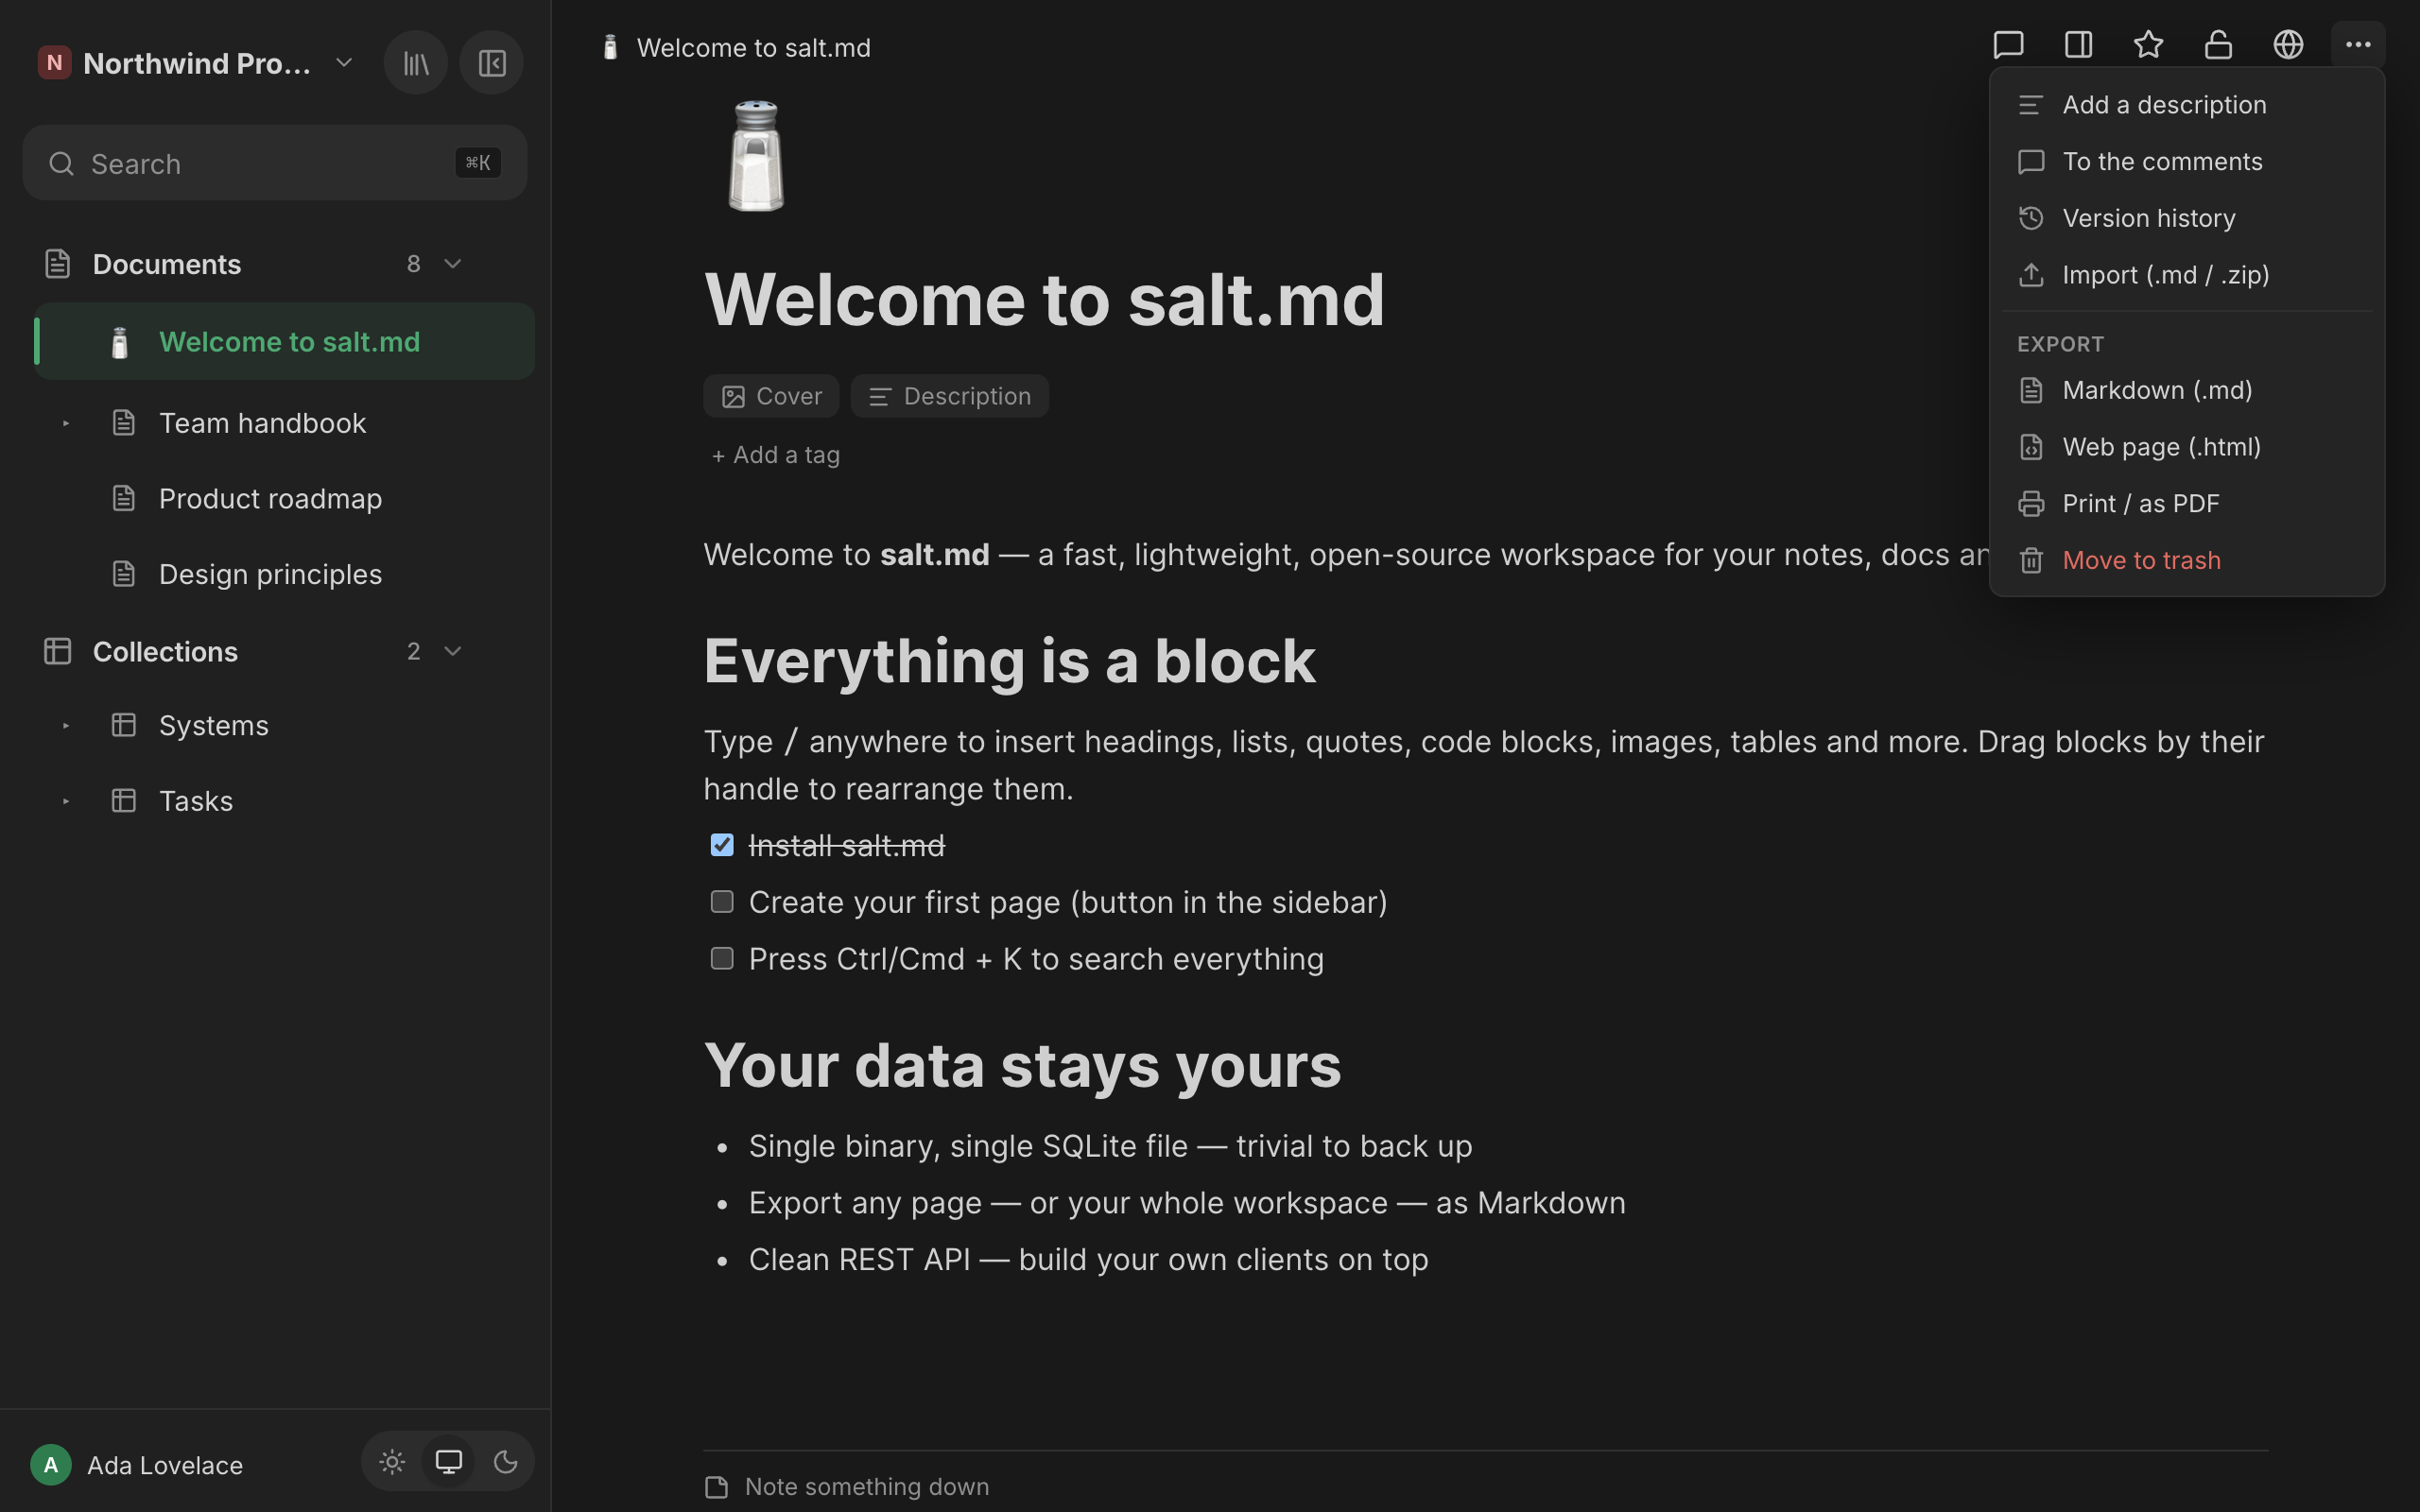Check the Press Ctrl/Cmd + K checkbox
This screenshot has height=1512, width=2420.
[722, 958]
